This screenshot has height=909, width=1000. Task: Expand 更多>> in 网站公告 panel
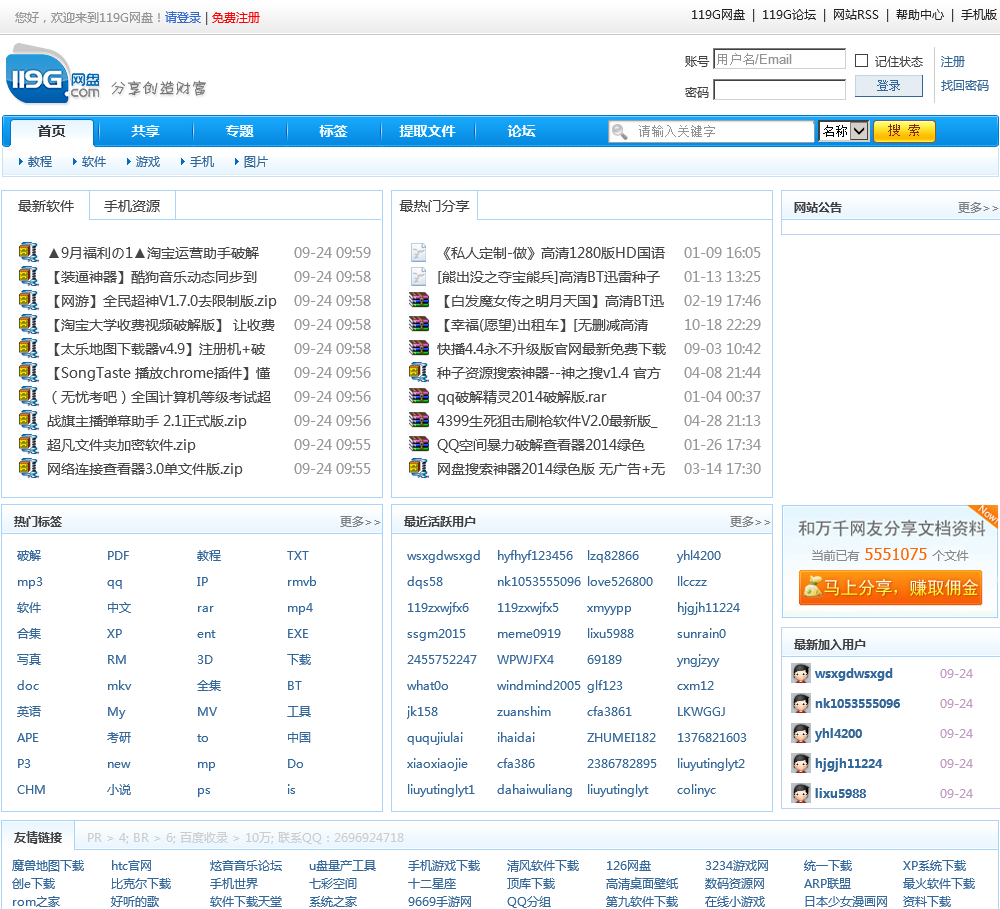[978, 207]
